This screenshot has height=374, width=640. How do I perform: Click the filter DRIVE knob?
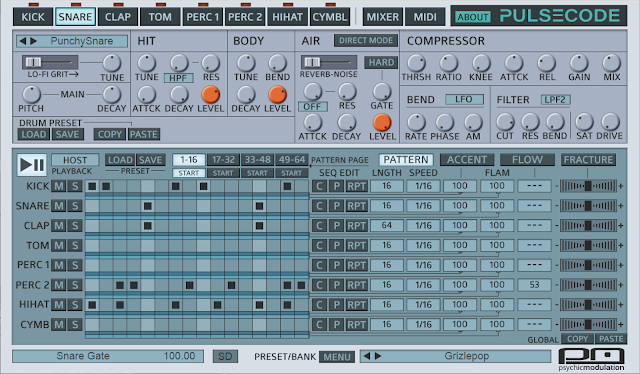pyautogui.click(x=610, y=122)
